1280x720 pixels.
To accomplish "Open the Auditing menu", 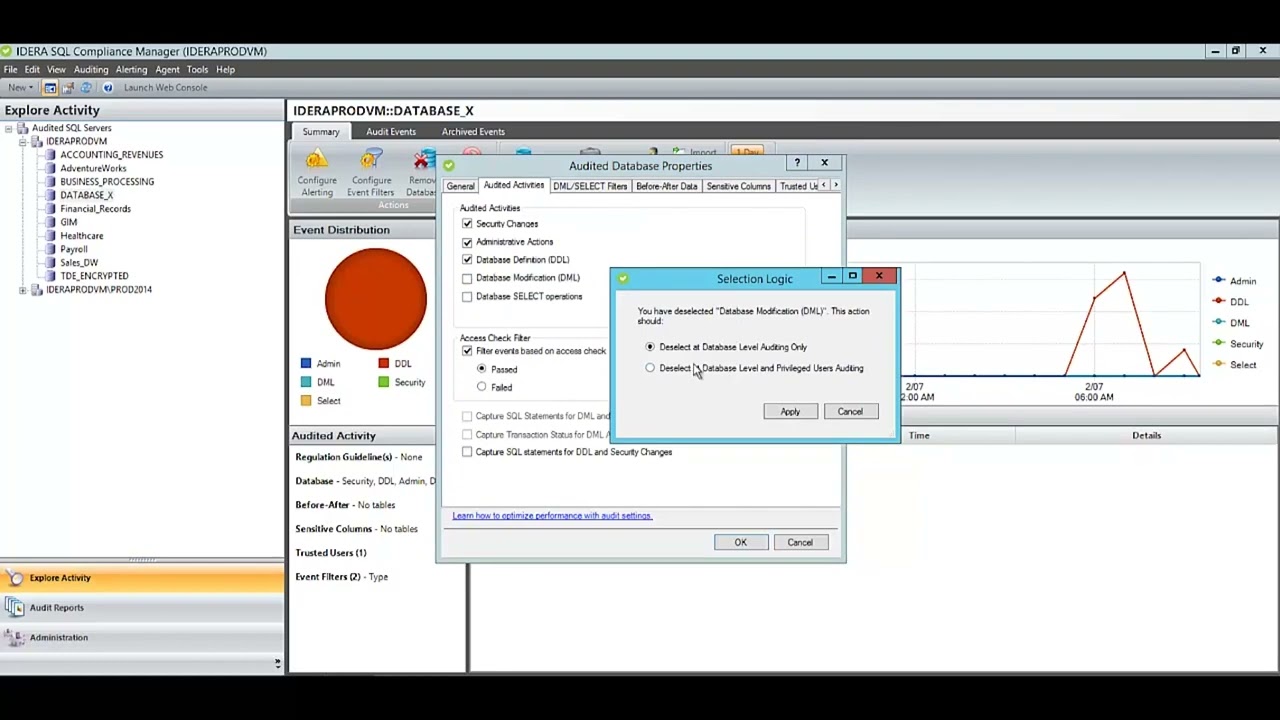I will click(90, 70).
